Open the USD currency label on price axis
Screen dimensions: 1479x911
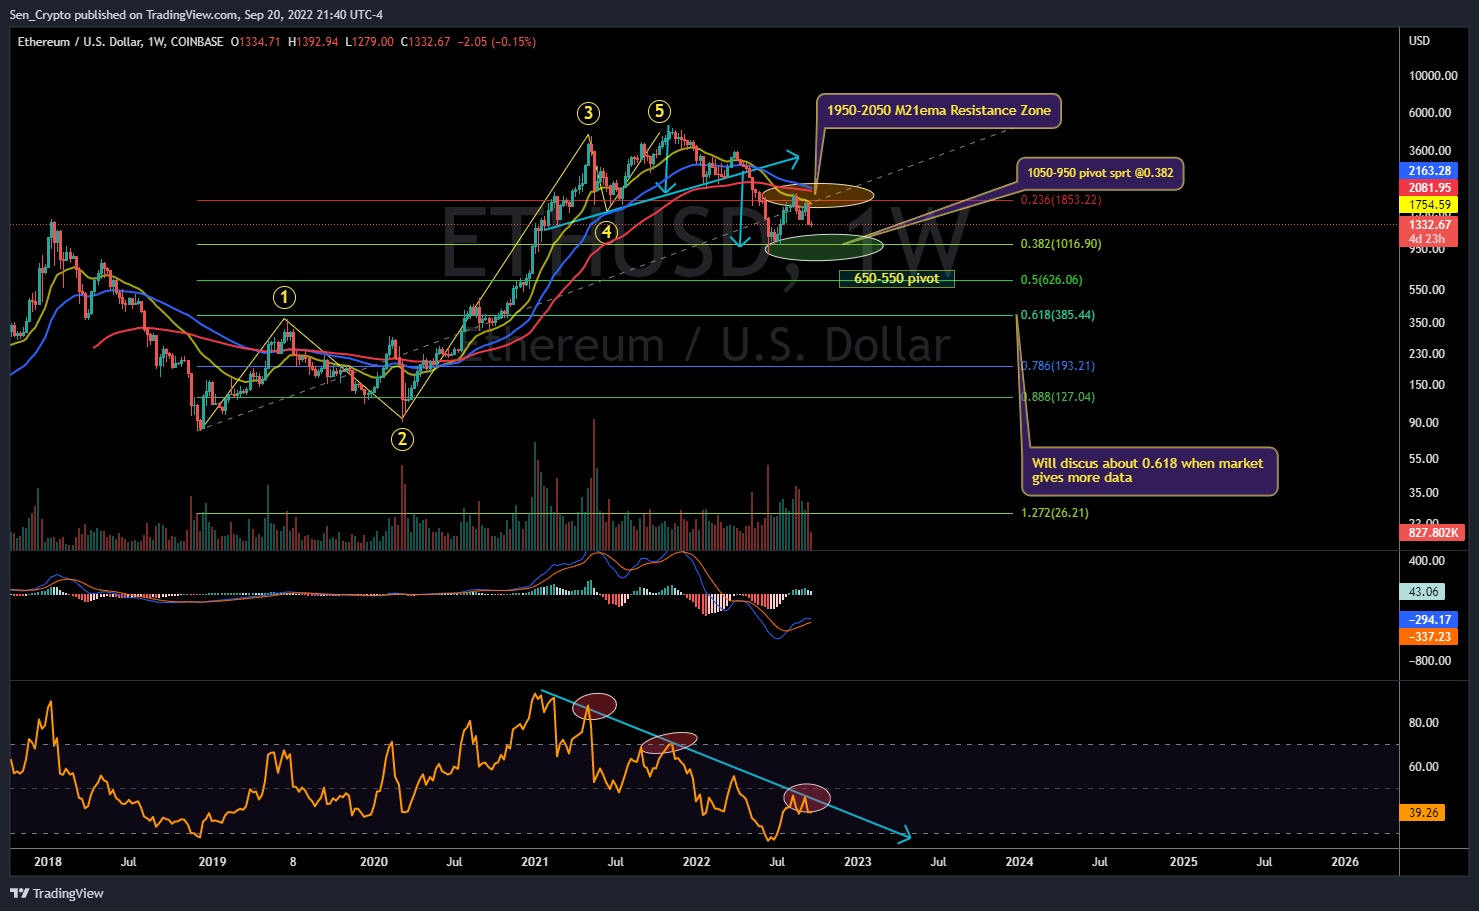pyautogui.click(x=1419, y=41)
